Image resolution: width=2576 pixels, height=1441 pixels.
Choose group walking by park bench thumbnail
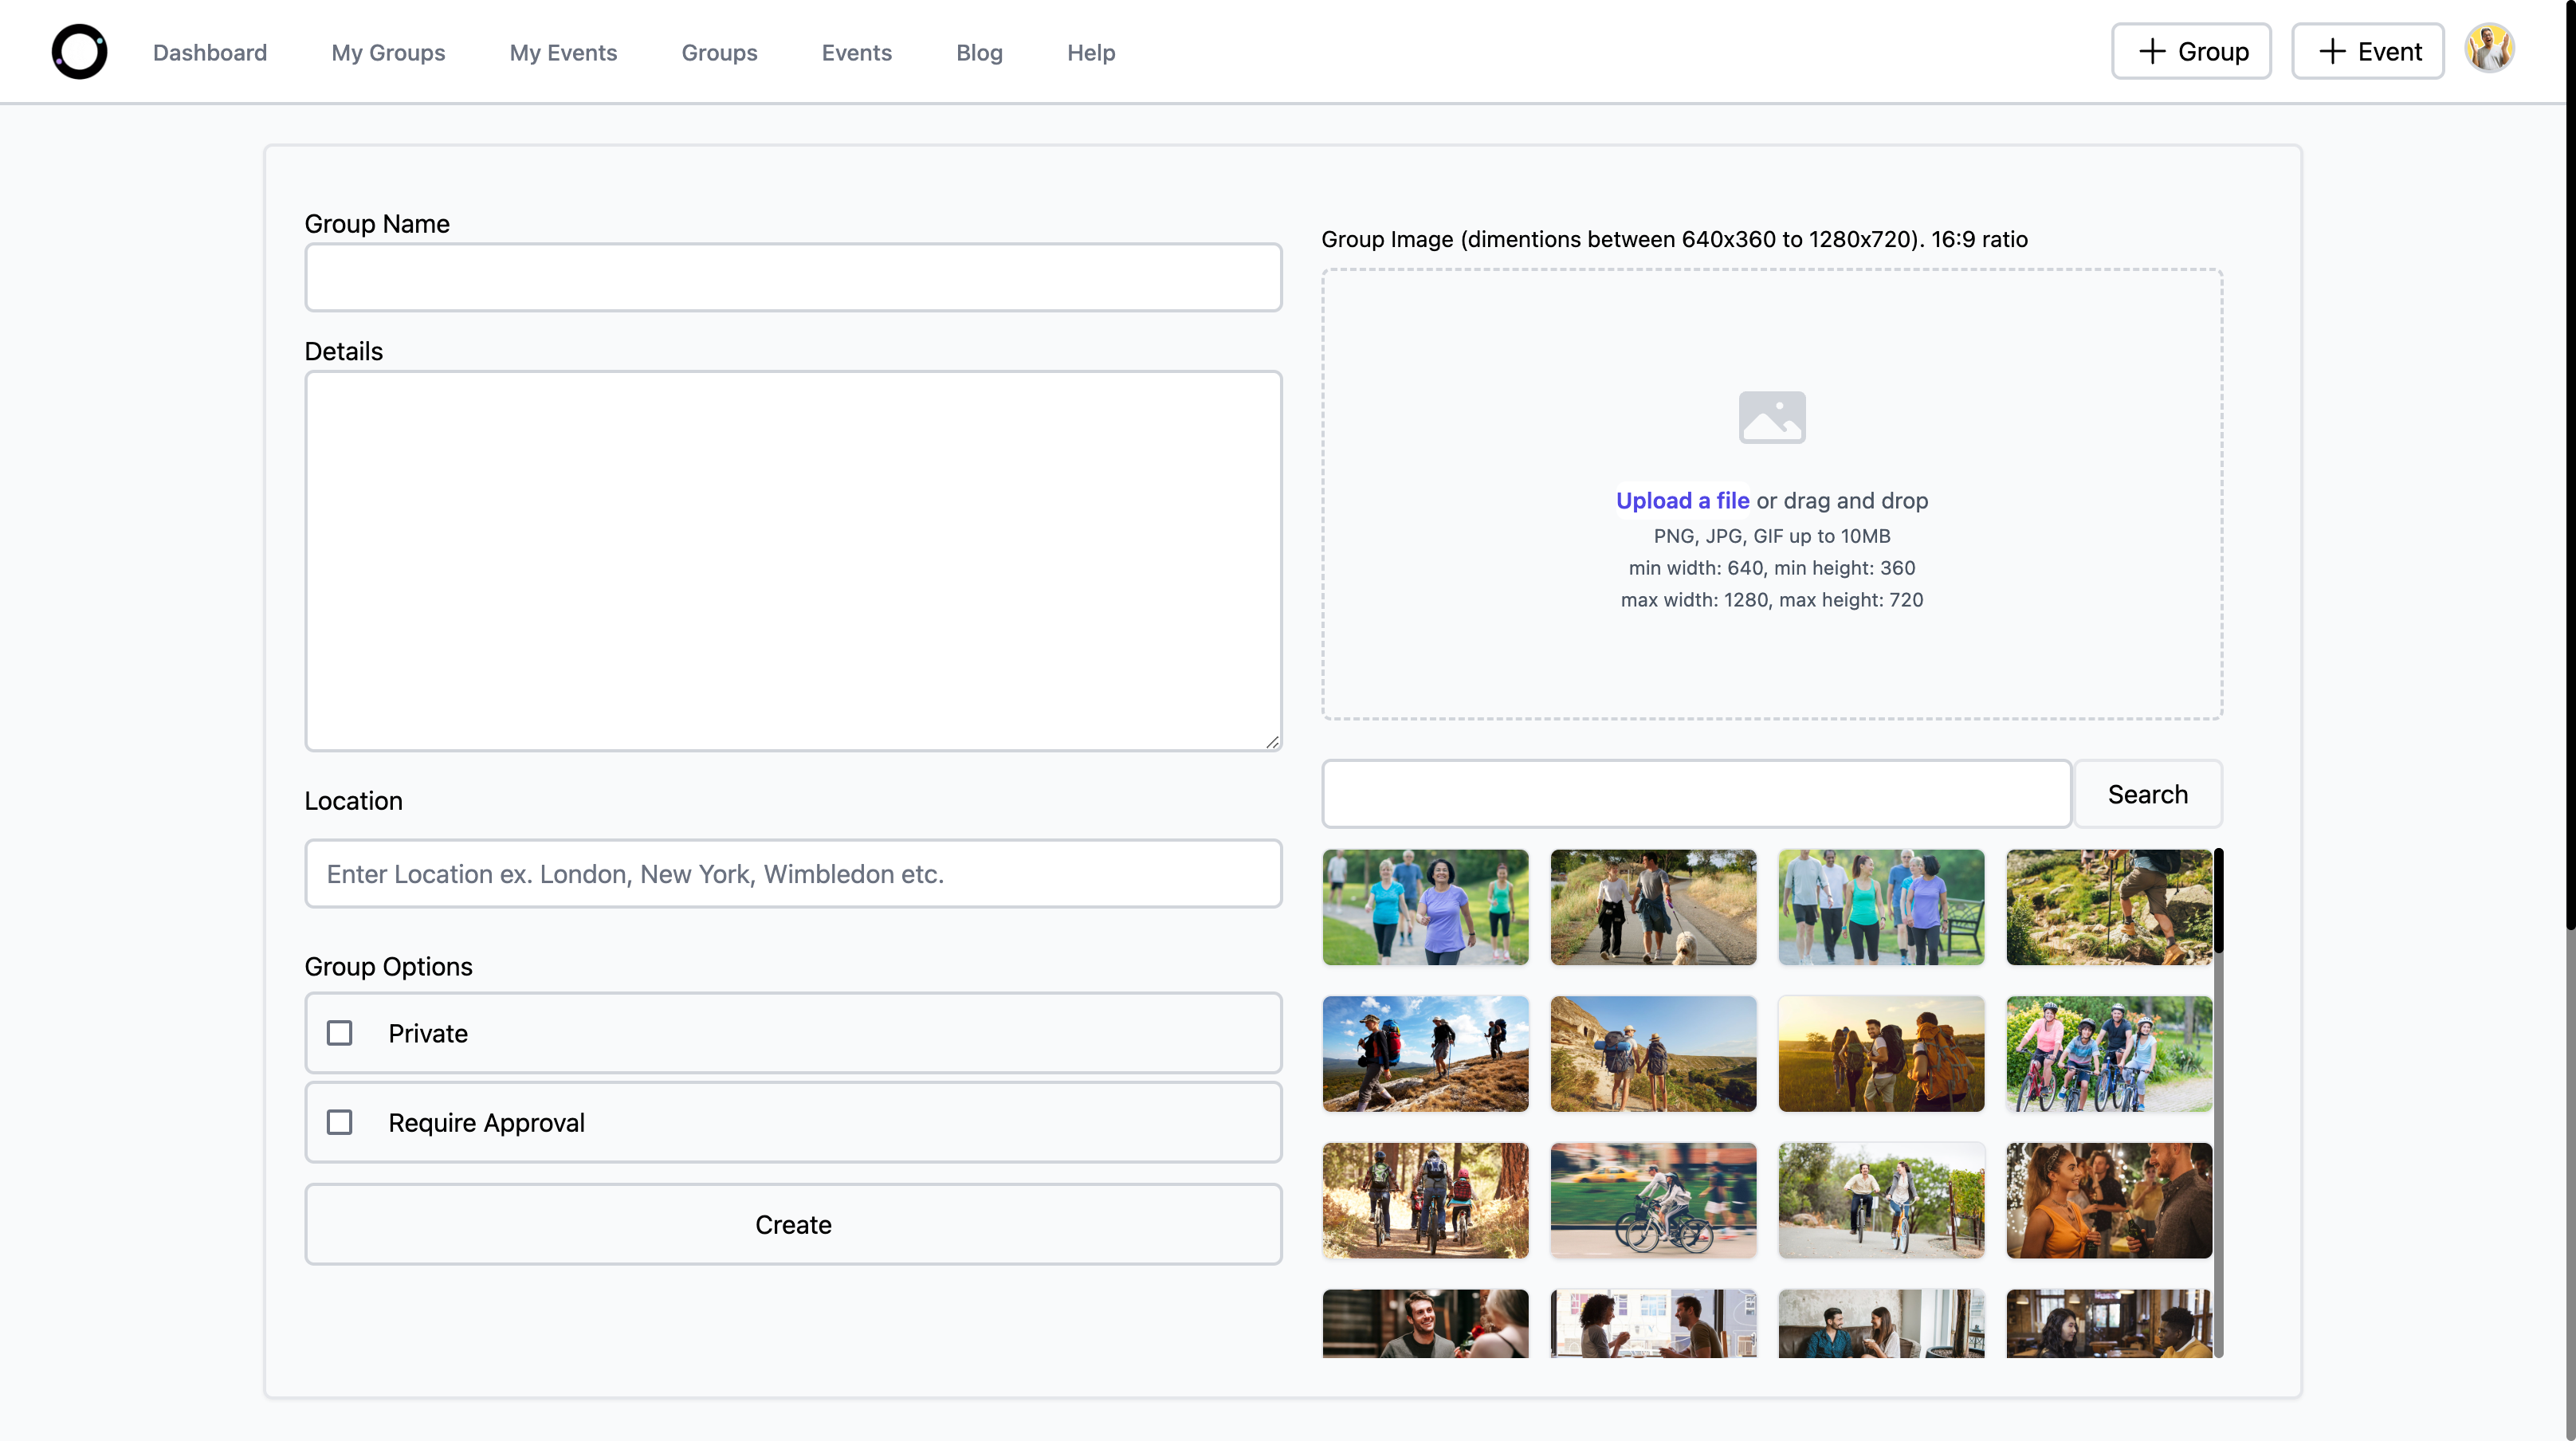(1881, 907)
